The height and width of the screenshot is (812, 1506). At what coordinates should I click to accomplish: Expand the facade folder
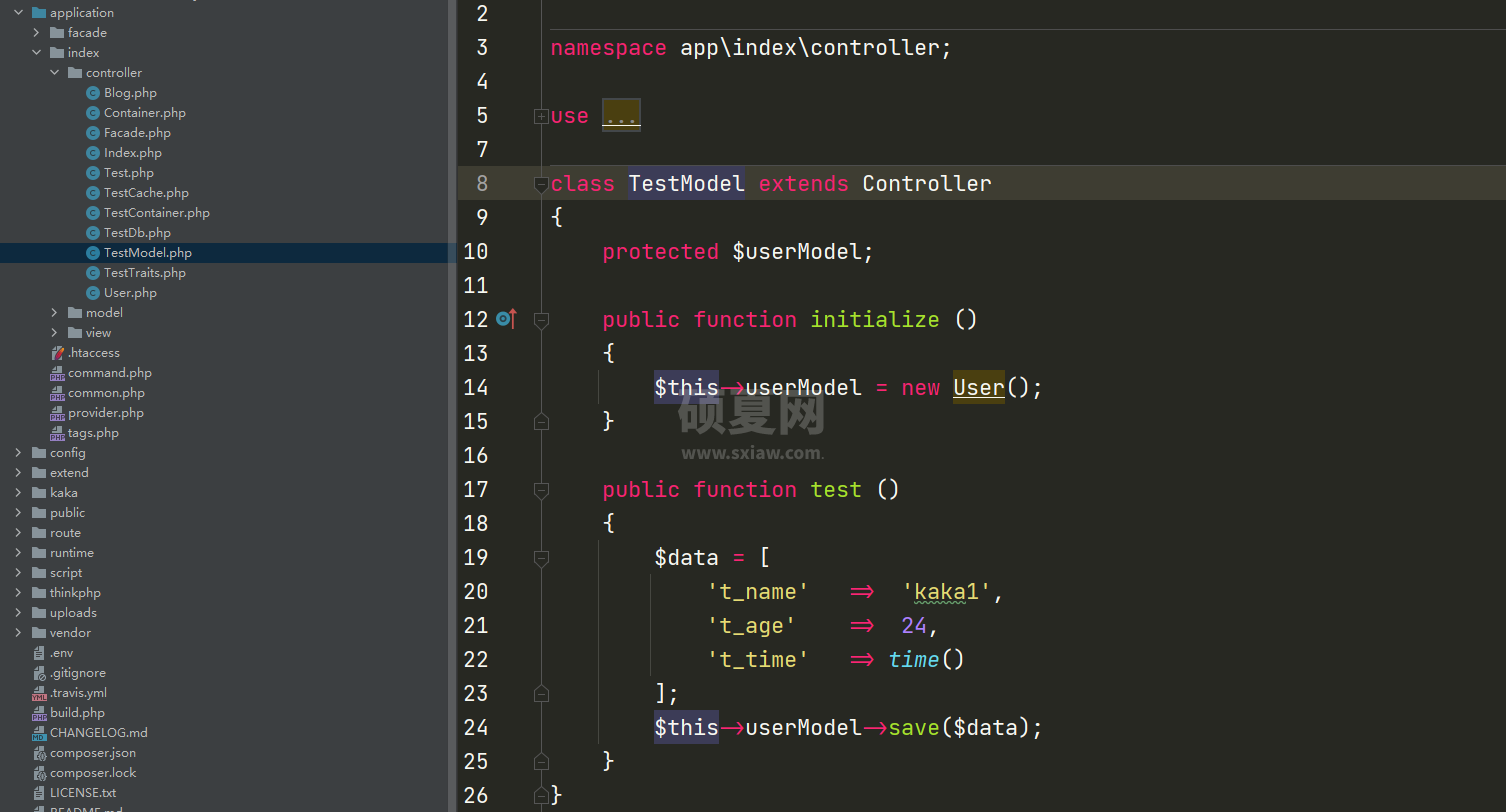click(36, 33)
